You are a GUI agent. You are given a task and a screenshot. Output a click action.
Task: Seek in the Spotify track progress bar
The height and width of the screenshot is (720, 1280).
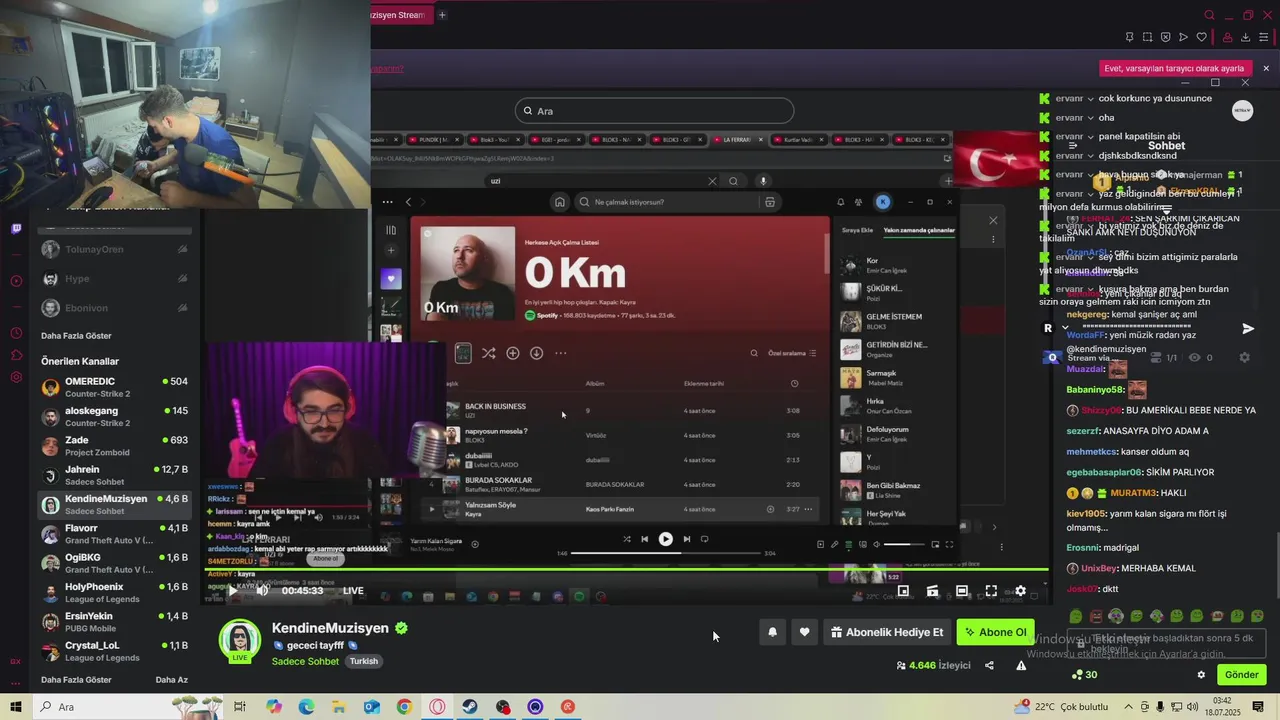point(665,553)
